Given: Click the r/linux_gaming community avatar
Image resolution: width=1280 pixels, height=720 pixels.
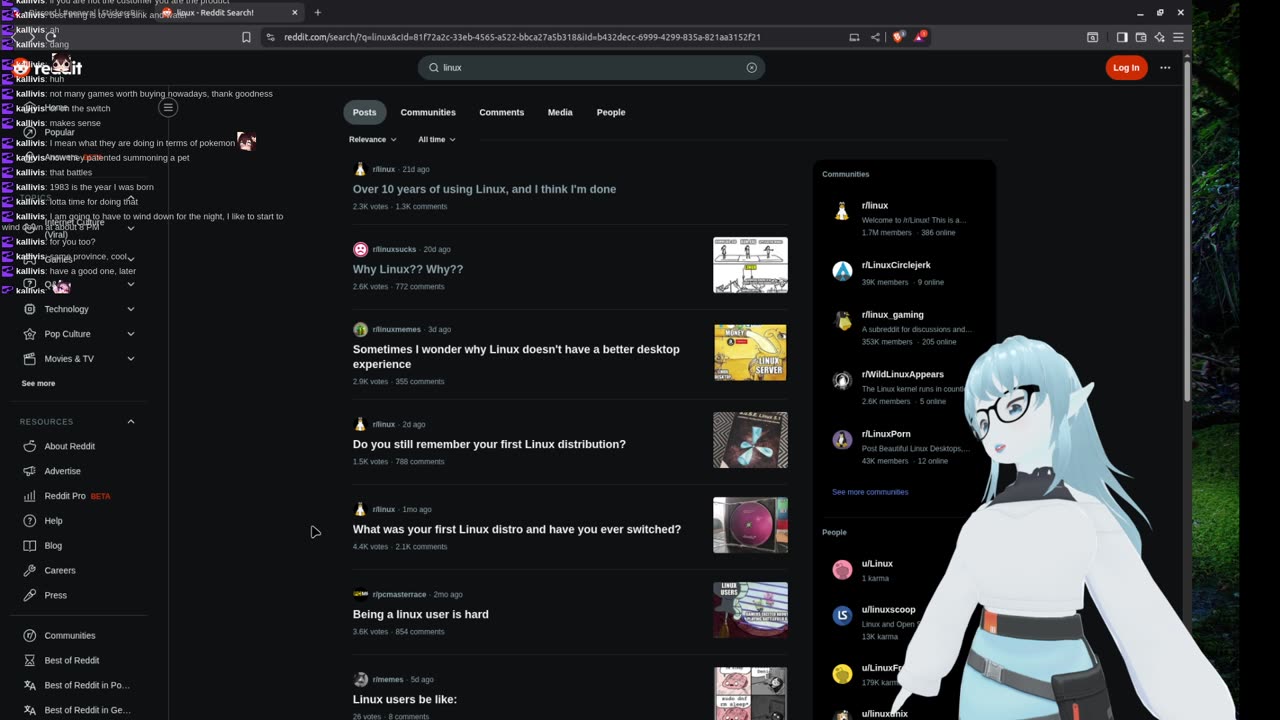Looking at the screenshot, I should [x=842, y=321].
